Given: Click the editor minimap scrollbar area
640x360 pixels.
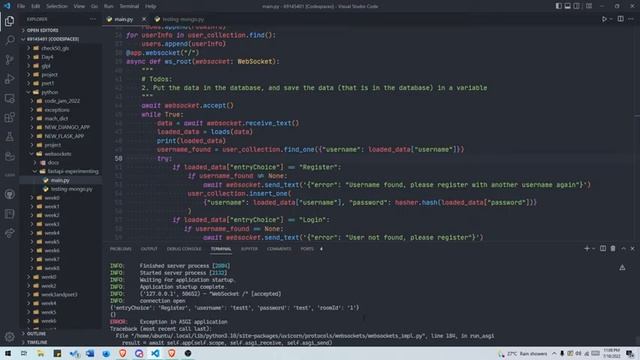Looking at the screenshot, I should [637, 133].
